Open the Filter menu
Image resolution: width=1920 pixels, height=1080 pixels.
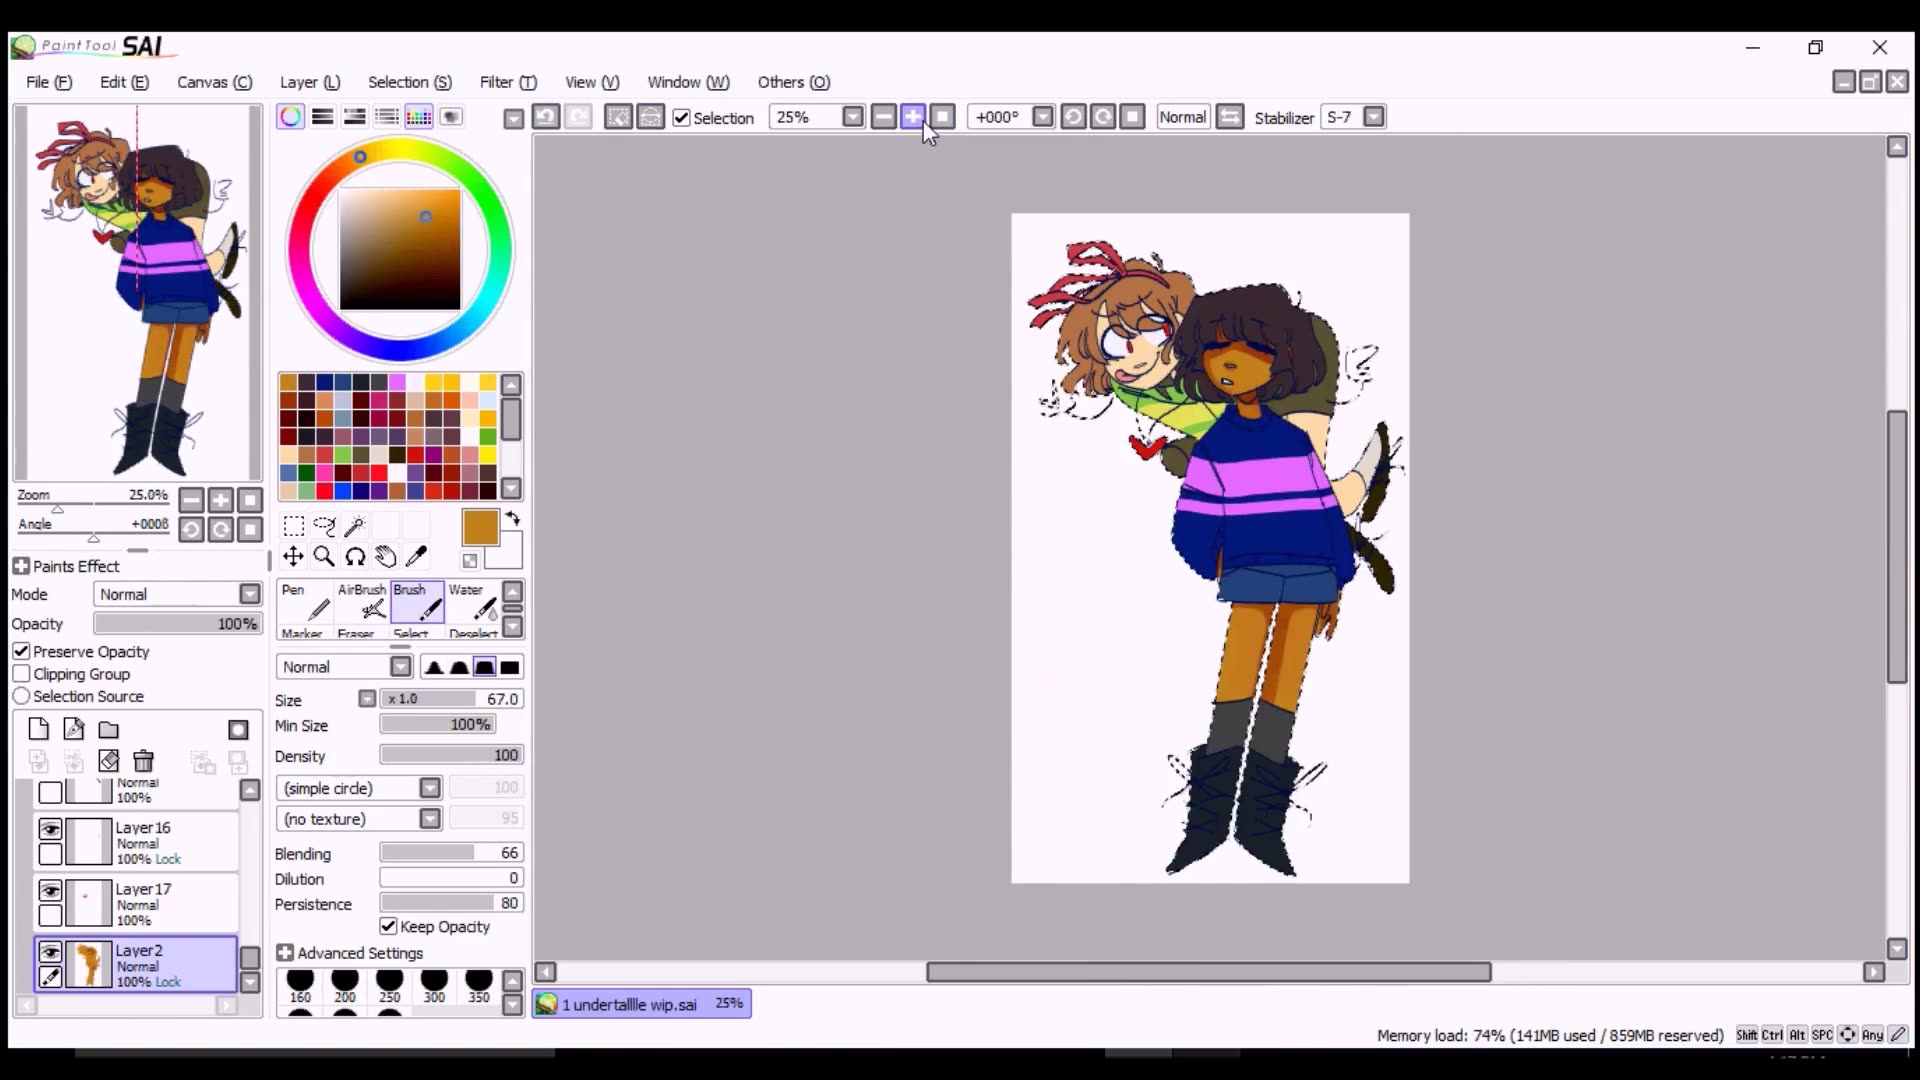tap(508, 82)
